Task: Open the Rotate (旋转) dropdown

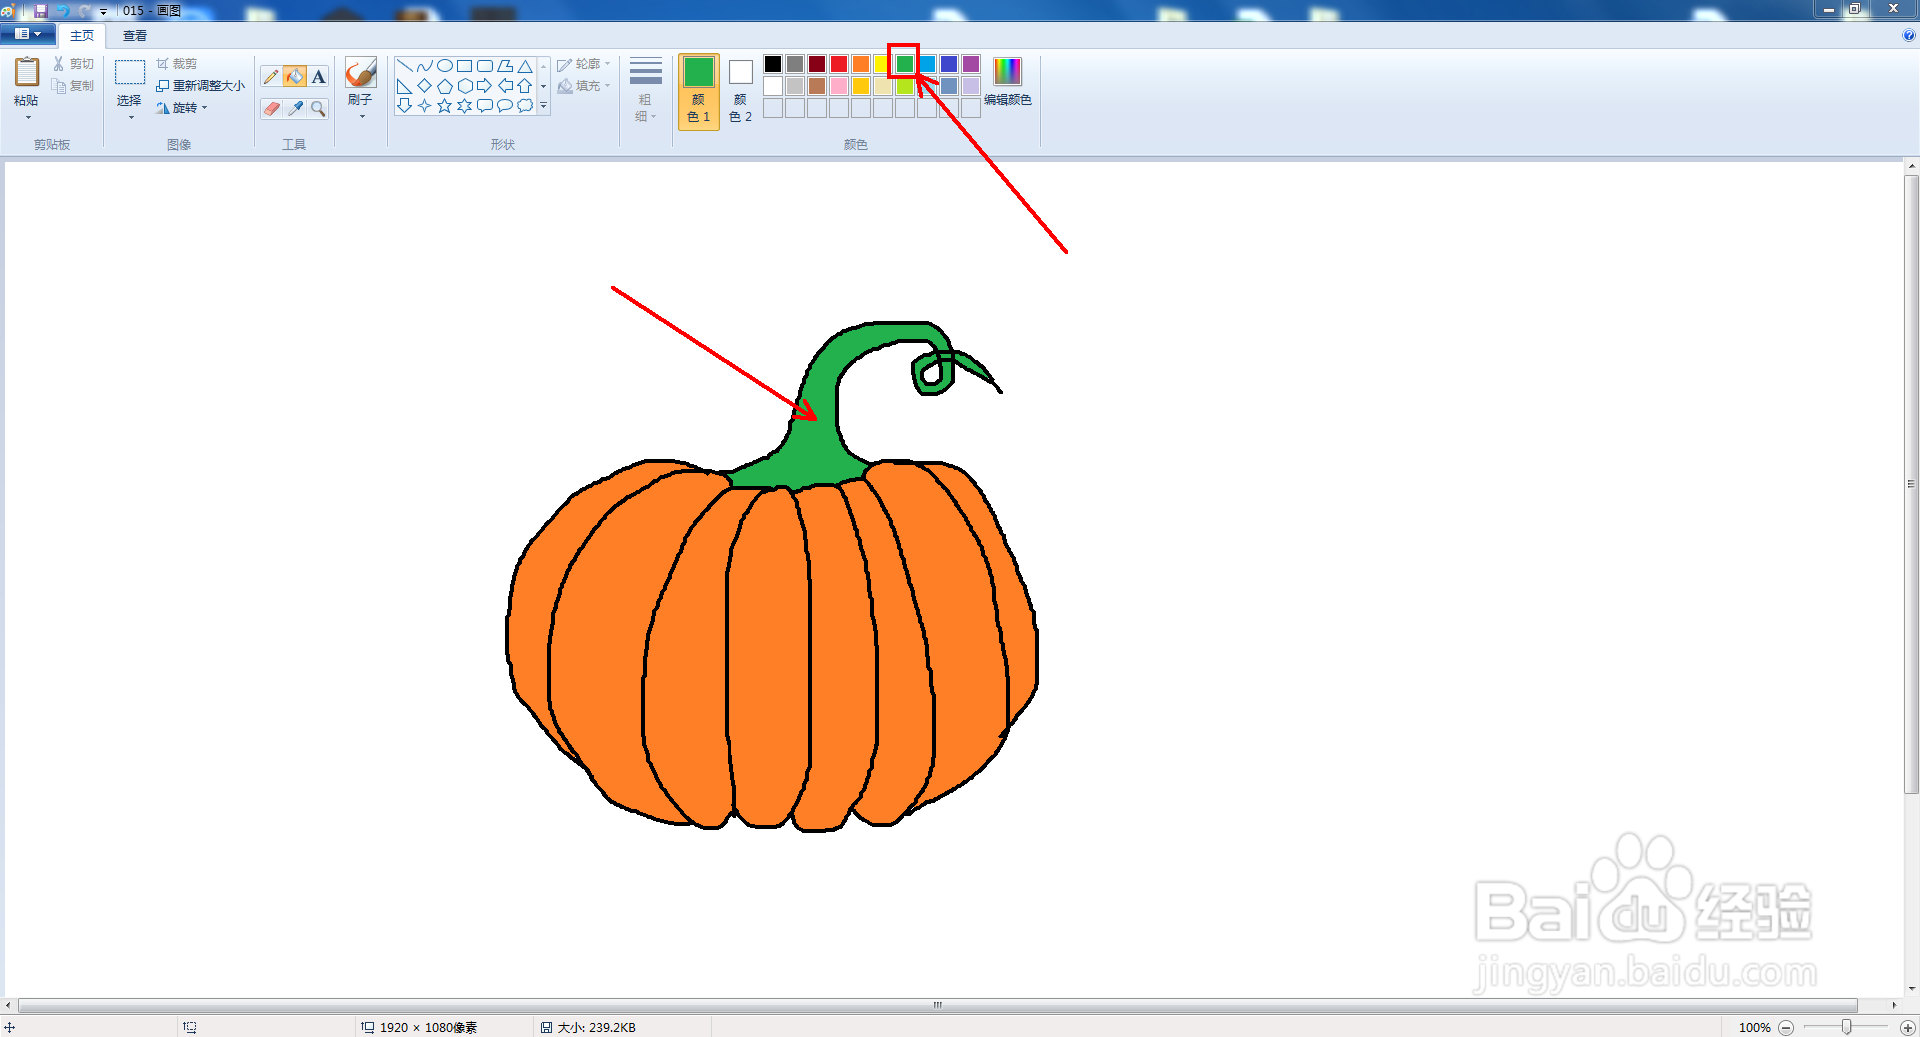Action: point(182,108)
